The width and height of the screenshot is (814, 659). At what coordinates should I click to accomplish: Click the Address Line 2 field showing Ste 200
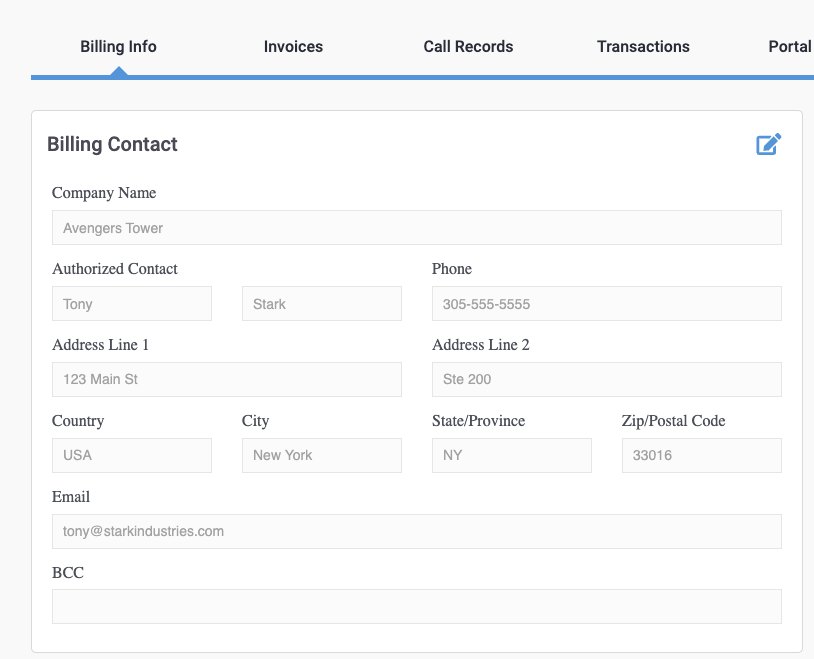[607, 379]
